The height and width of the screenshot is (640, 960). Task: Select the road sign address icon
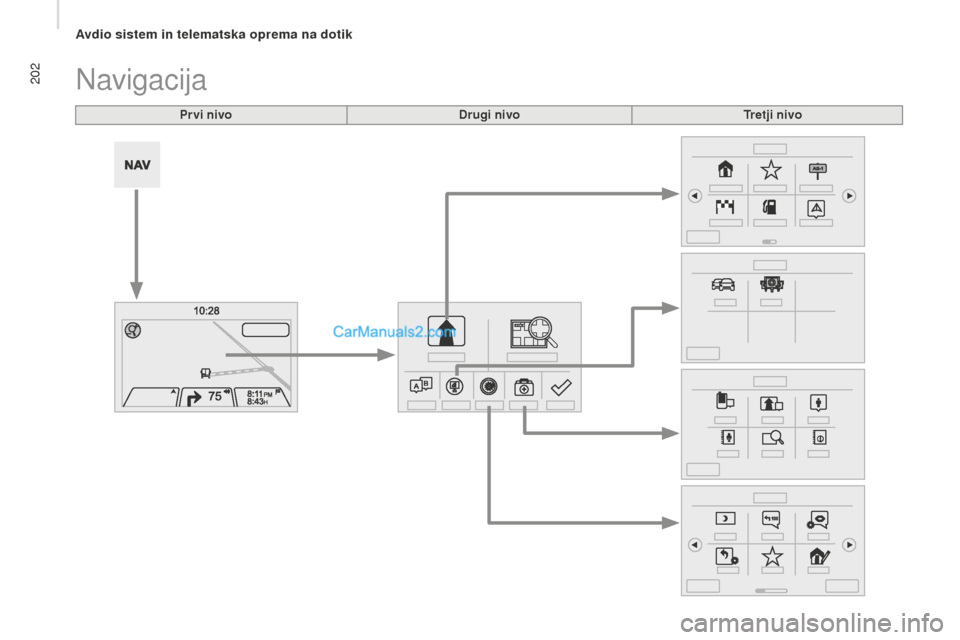point(817,171)
